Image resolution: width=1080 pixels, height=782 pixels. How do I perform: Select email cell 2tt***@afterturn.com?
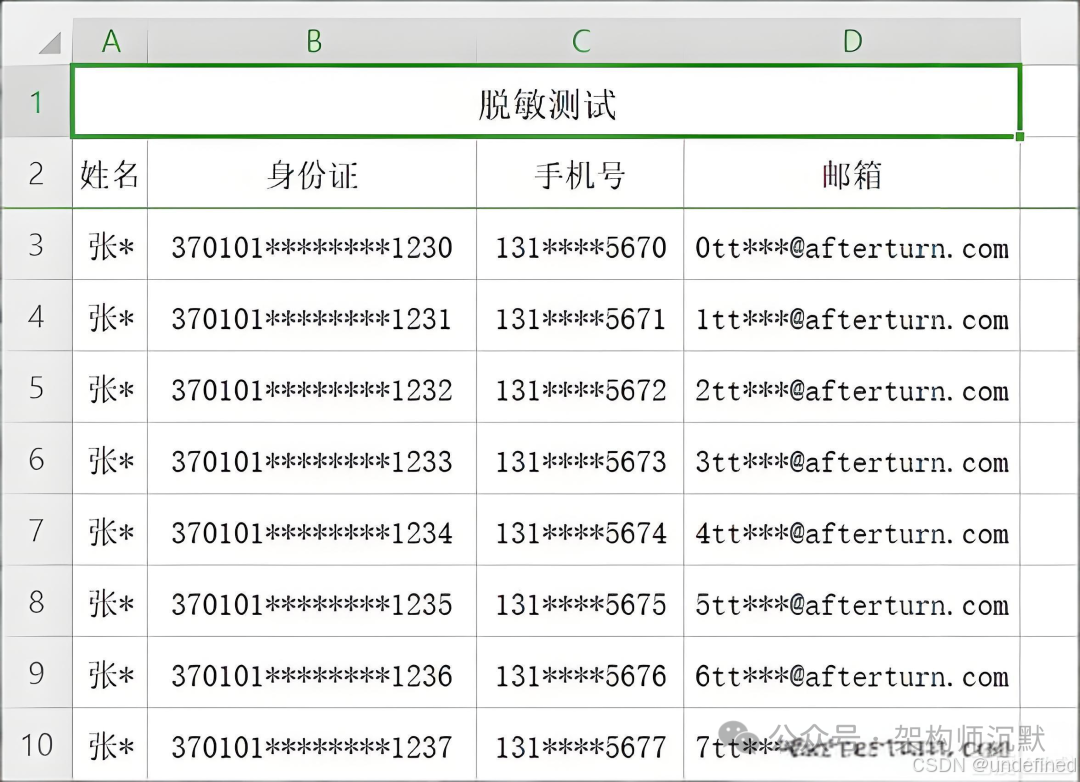point(852,388)
